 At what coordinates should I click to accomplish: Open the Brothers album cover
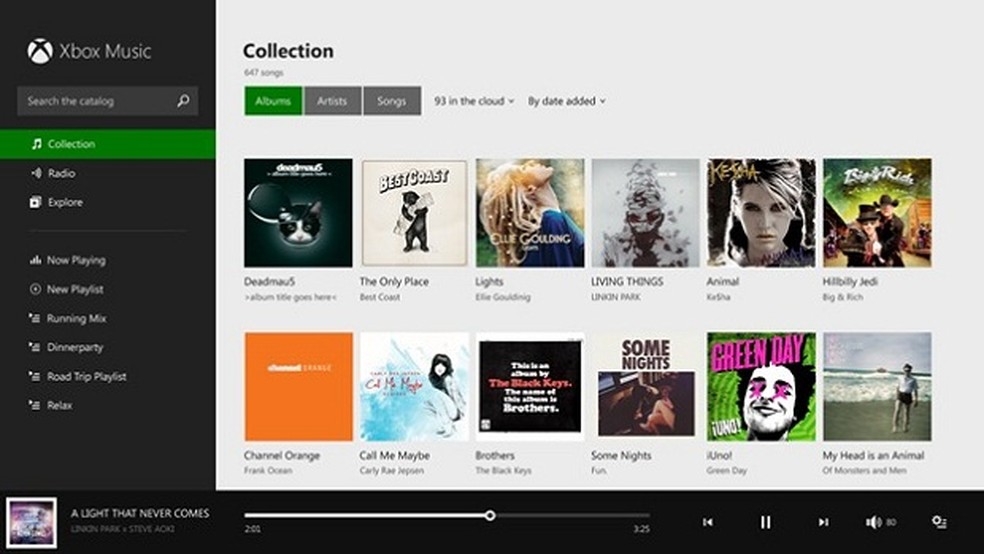tap(530, 386)
